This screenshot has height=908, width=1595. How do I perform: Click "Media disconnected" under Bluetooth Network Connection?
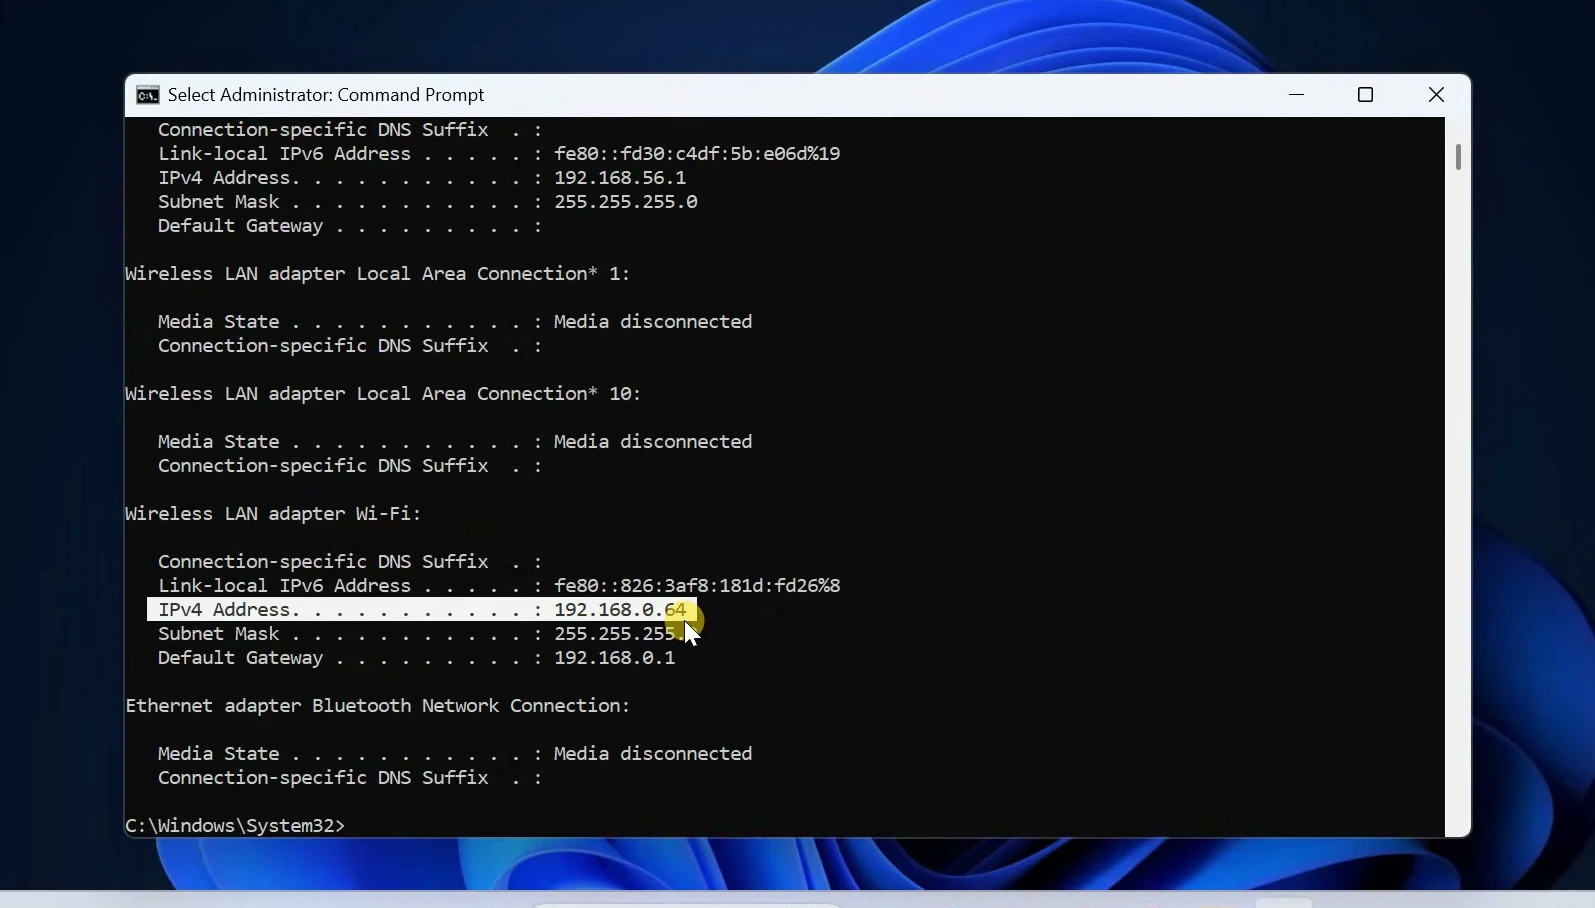[x=653, y=754]
